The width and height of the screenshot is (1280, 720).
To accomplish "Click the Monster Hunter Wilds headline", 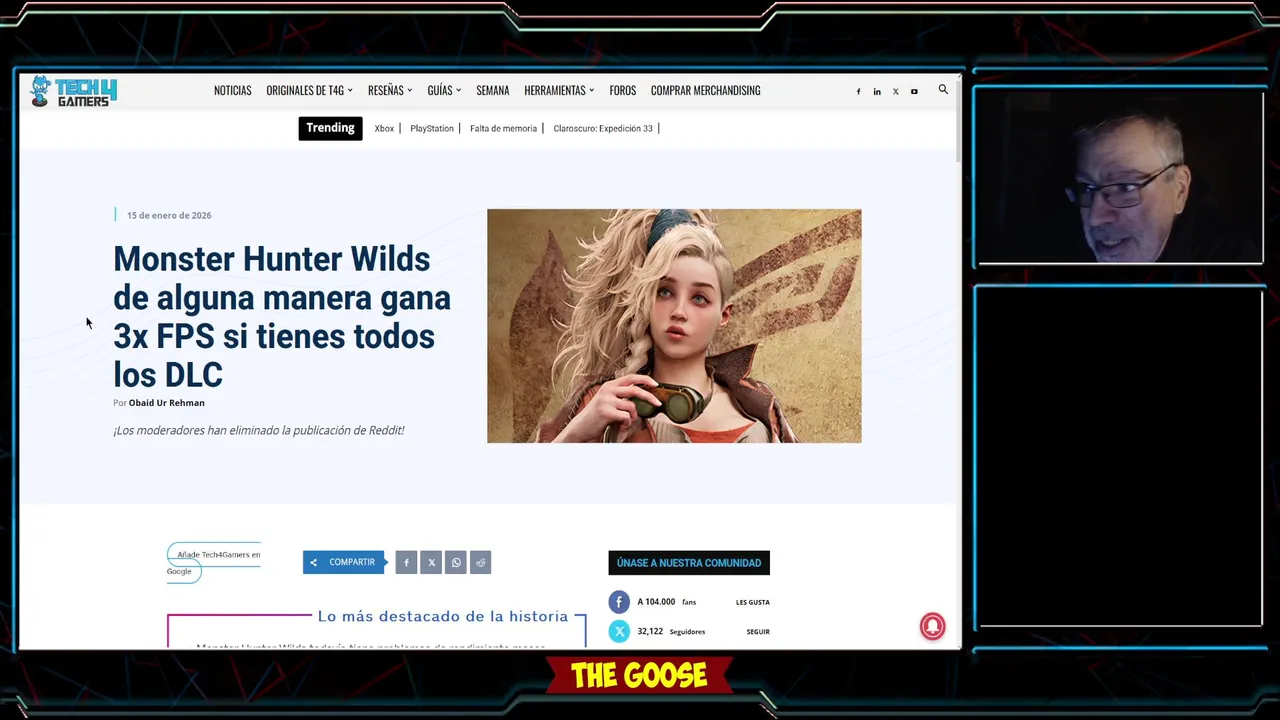I will coord(282,317).
